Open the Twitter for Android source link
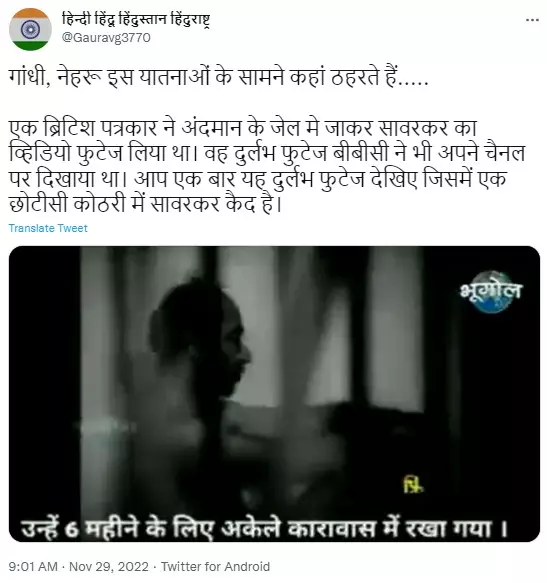This screenshot has height=583, width=547. 215,567
